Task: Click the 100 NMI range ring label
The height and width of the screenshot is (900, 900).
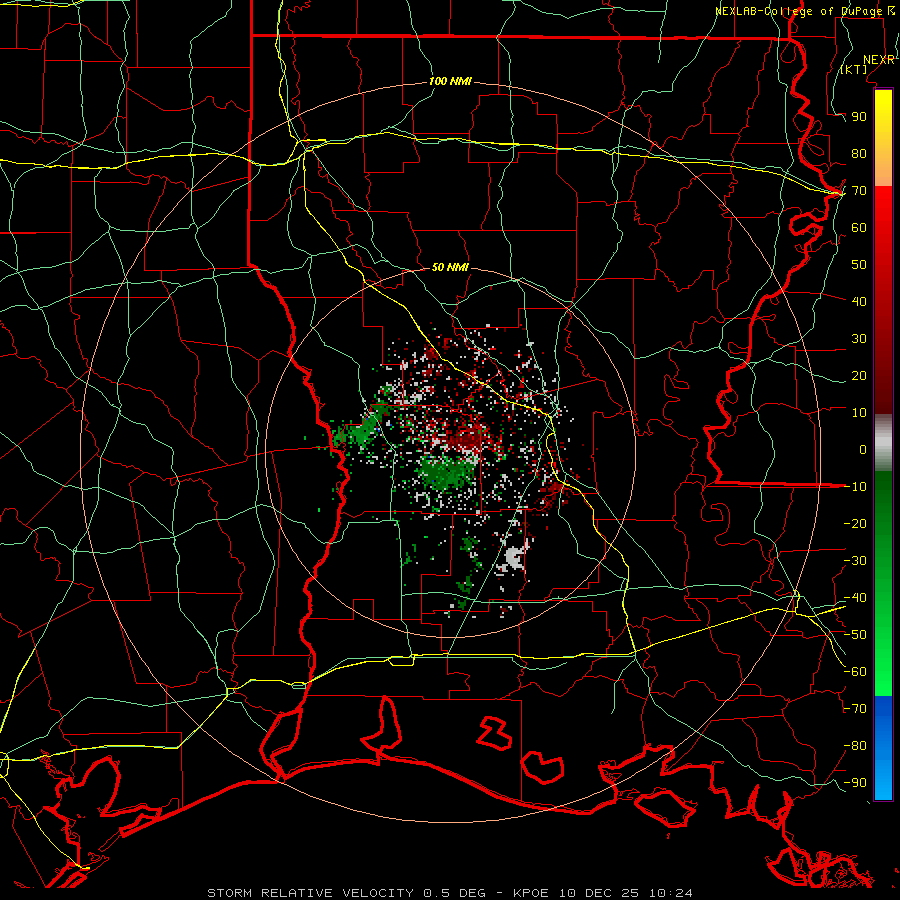Action: [x=450, y=82]
